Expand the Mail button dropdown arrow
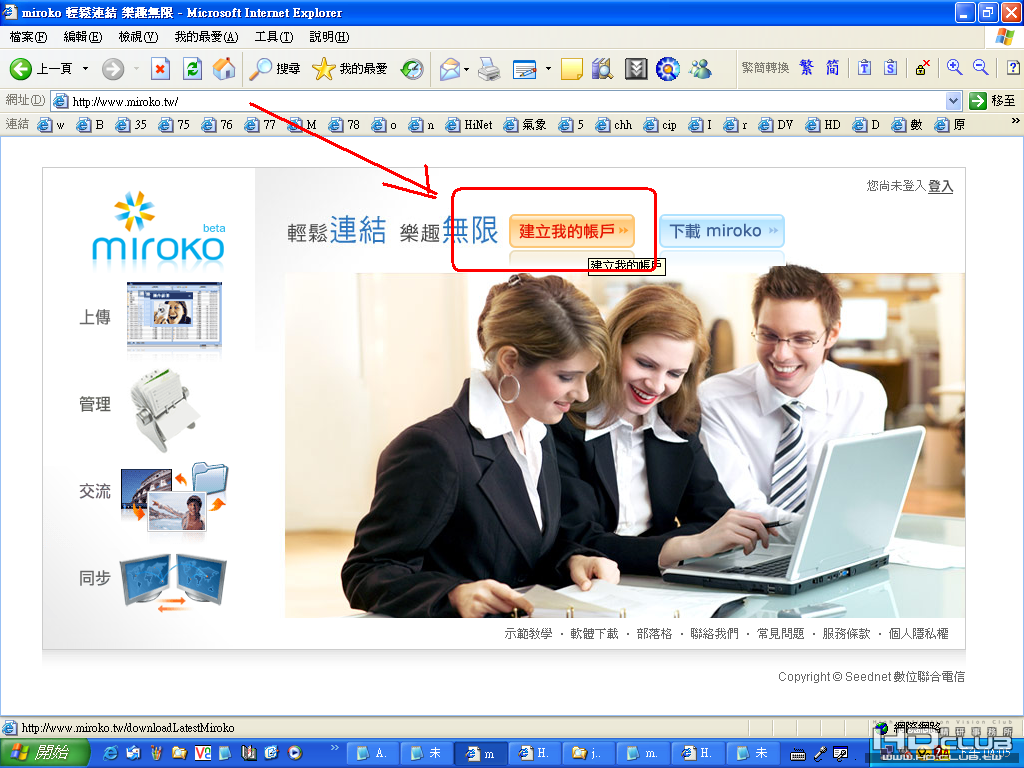This screenshot has width=1024, height=768. click(466, 69)
